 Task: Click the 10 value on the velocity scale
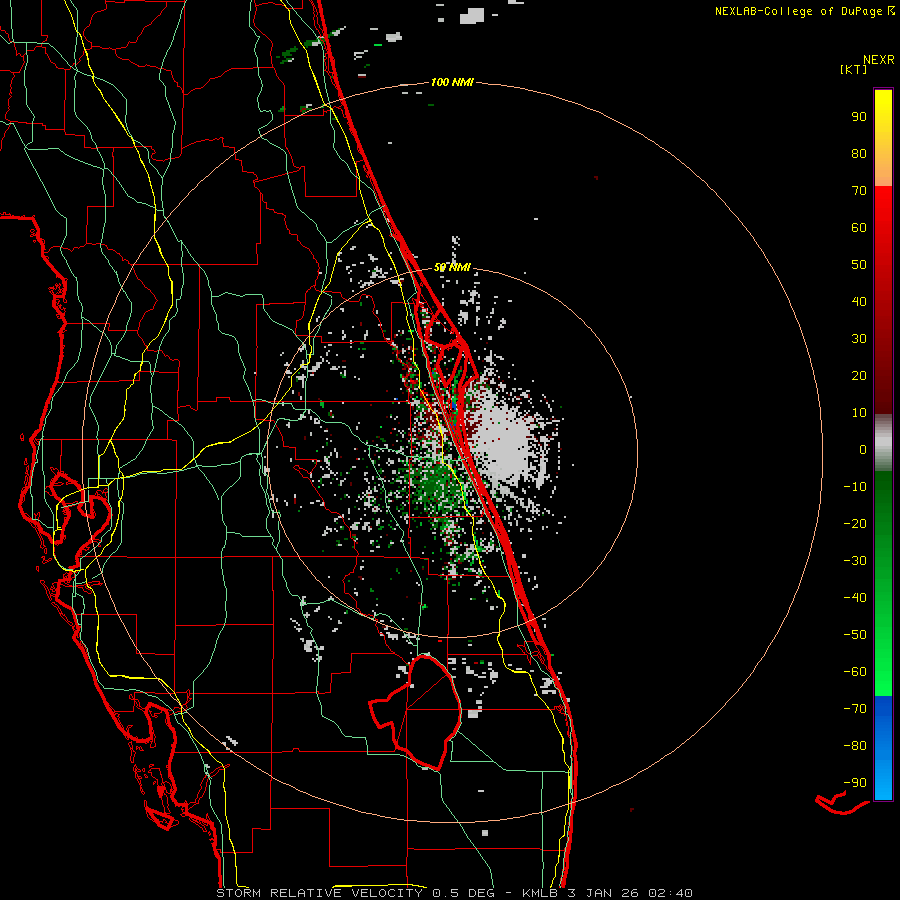pos(859,413)
